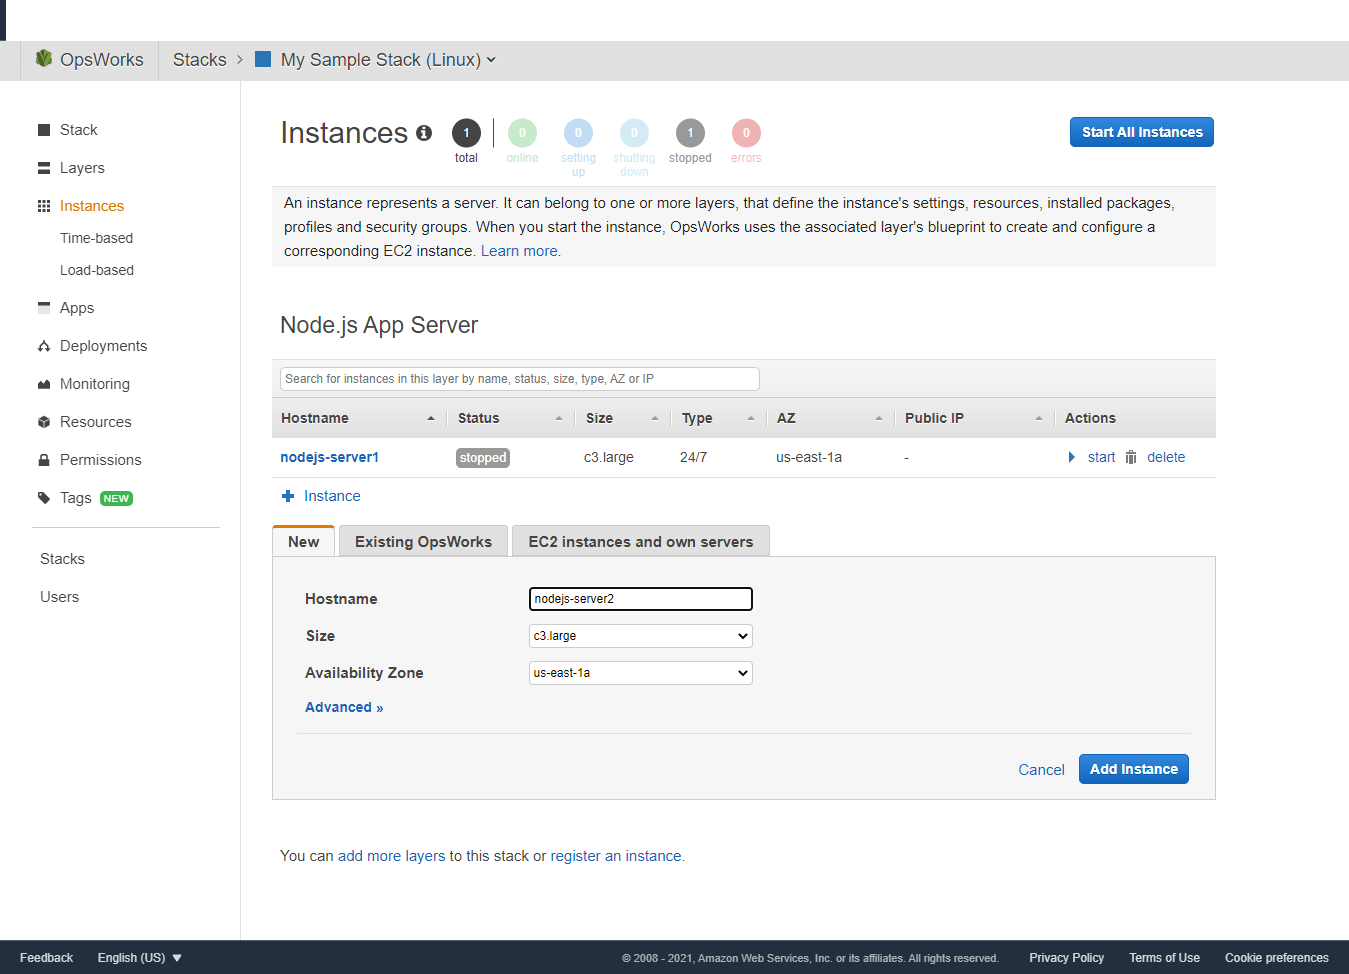The width and height of the screenshot is (1349, 974).
Task: Open the My Sample Stack dropdown
Action: click(388, 60)
